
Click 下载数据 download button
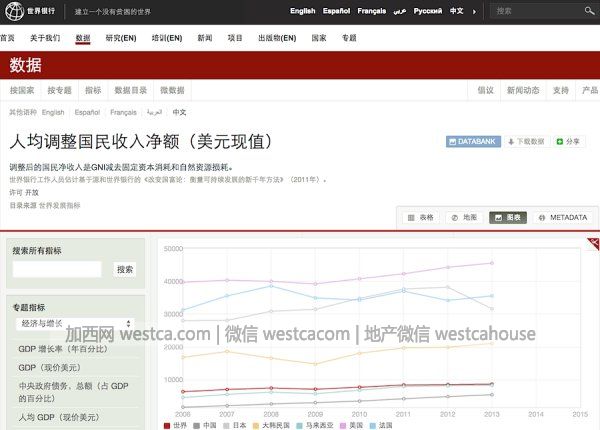coord(527,142)
